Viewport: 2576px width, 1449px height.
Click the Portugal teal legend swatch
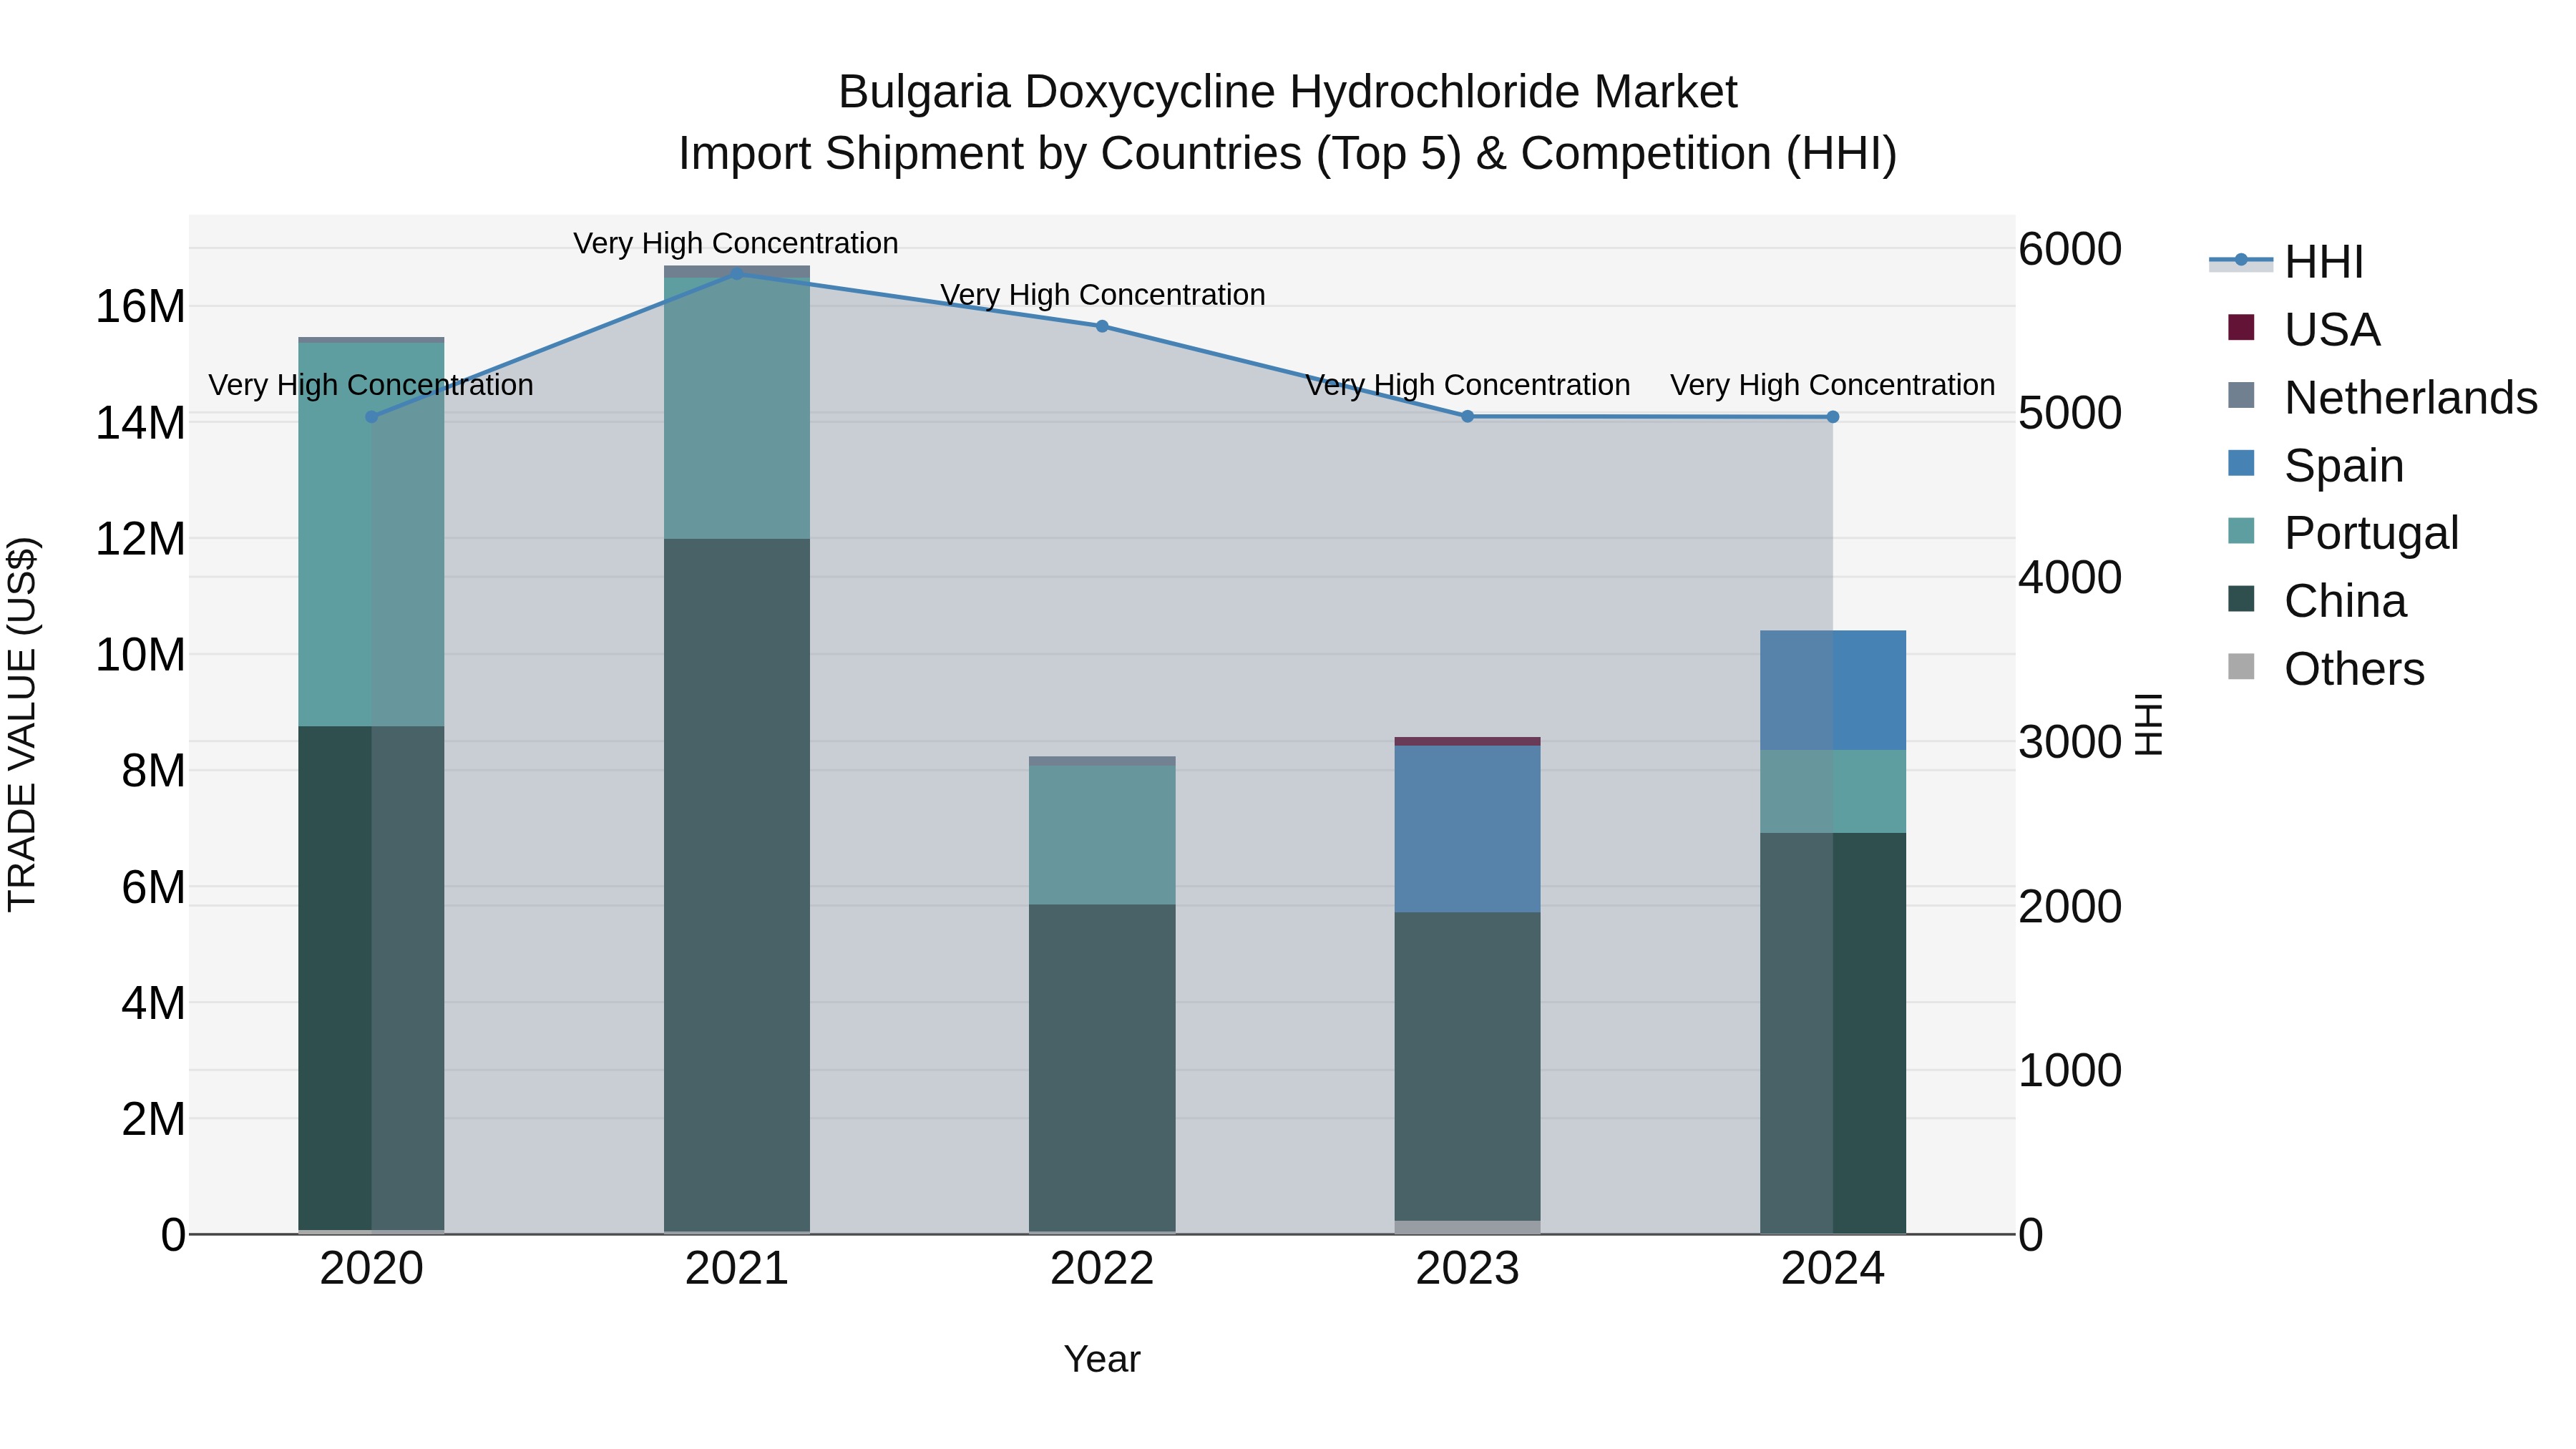tap(2241, 532)
